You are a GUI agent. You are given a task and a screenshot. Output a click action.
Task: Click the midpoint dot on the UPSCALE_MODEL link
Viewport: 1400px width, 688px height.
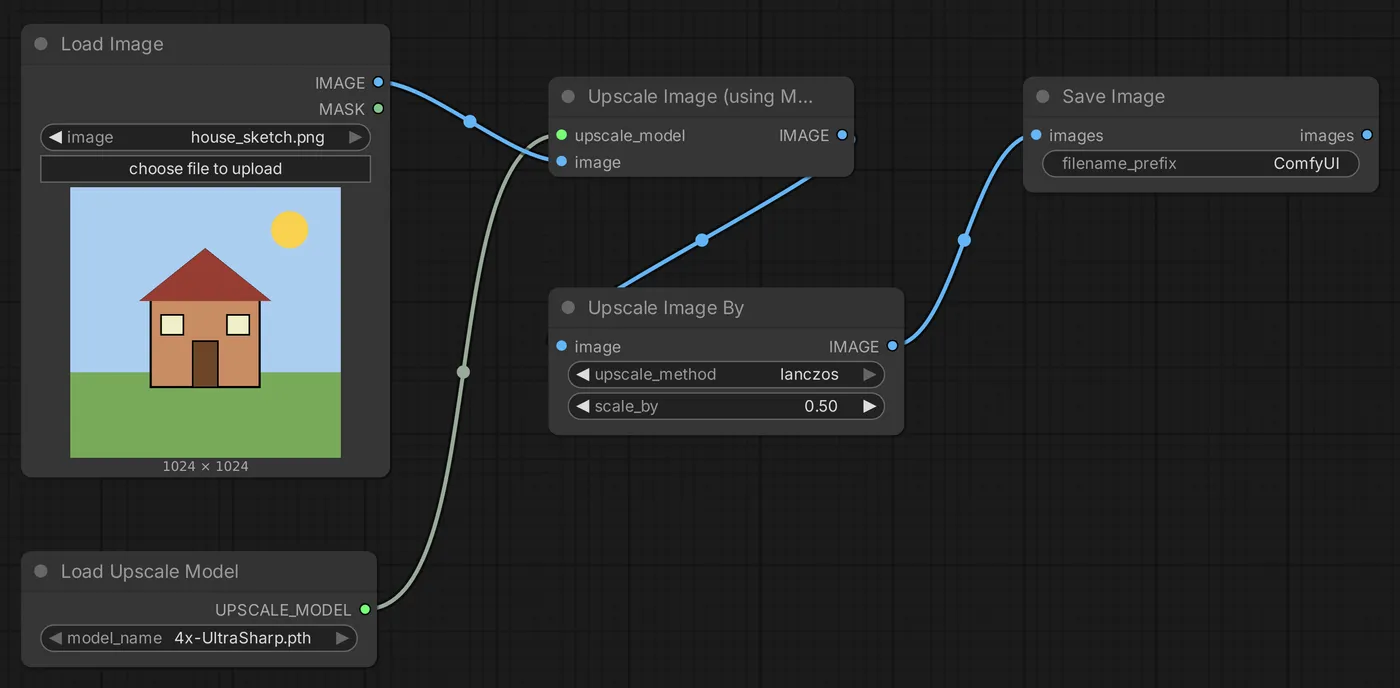click(x=463, y=372)
